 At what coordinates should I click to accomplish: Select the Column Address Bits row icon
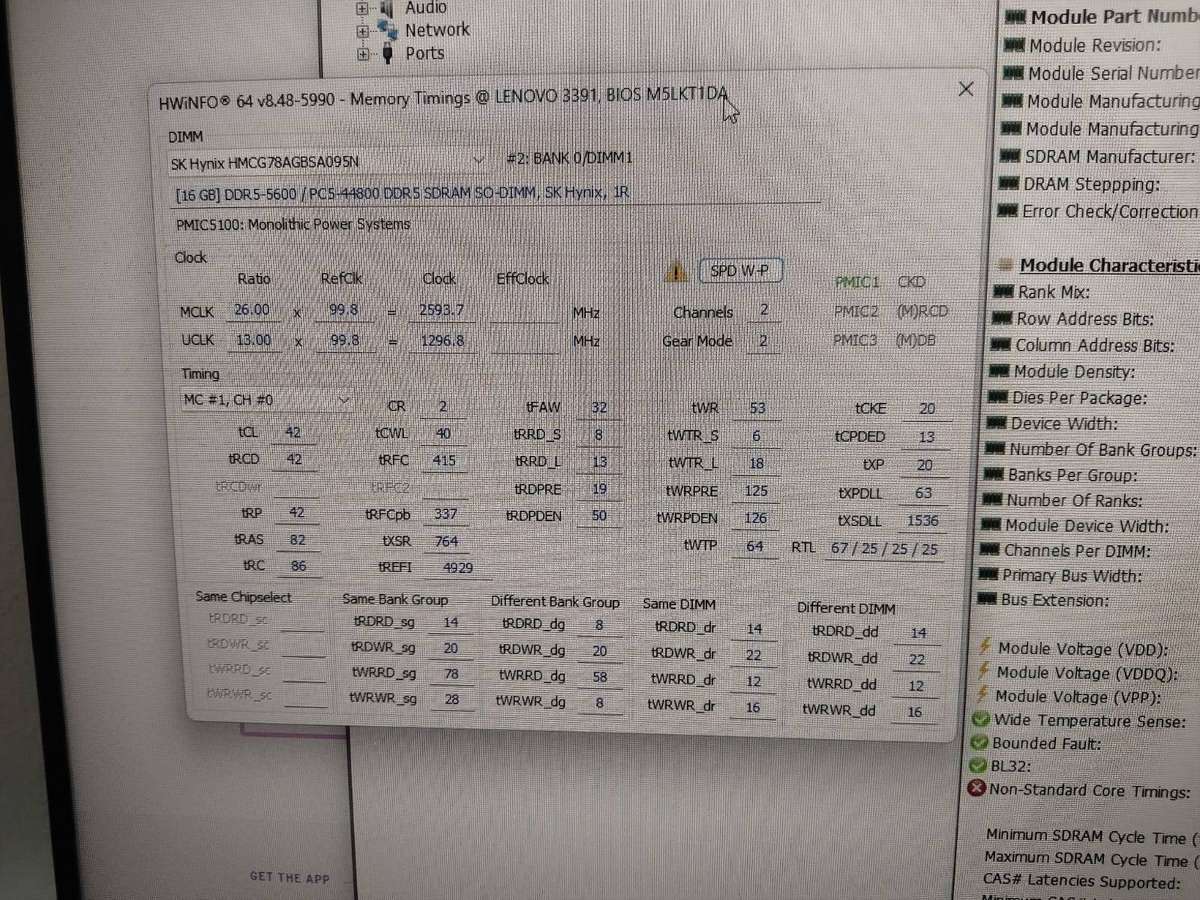pyautogui.click(x=1002, y=345)
